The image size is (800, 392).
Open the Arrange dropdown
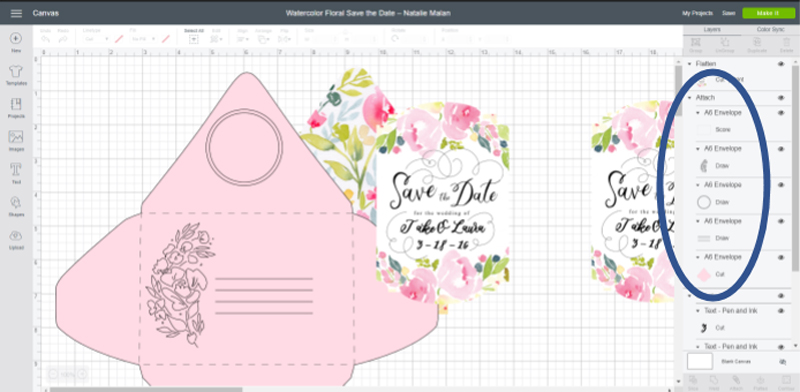(x=264, y=39)
